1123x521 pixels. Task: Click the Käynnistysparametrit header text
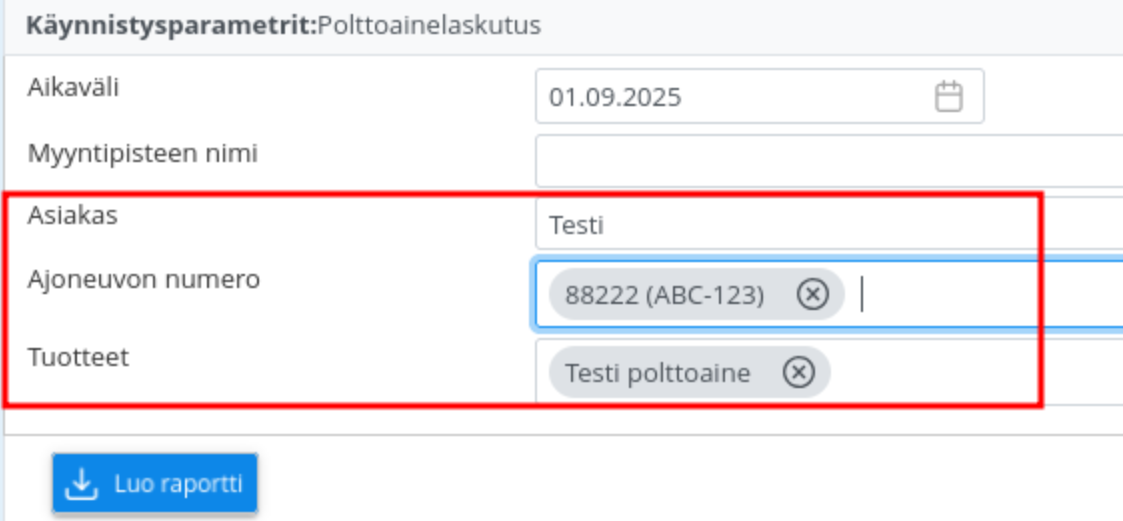coord(170,26)
